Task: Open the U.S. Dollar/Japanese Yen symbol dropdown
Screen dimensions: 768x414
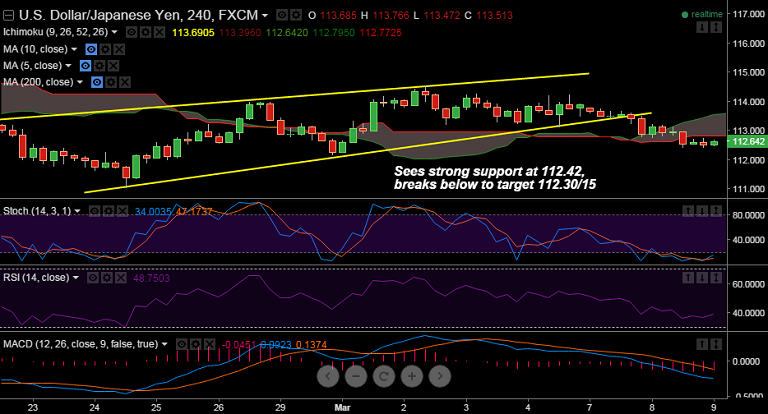Action: point(264,16)
